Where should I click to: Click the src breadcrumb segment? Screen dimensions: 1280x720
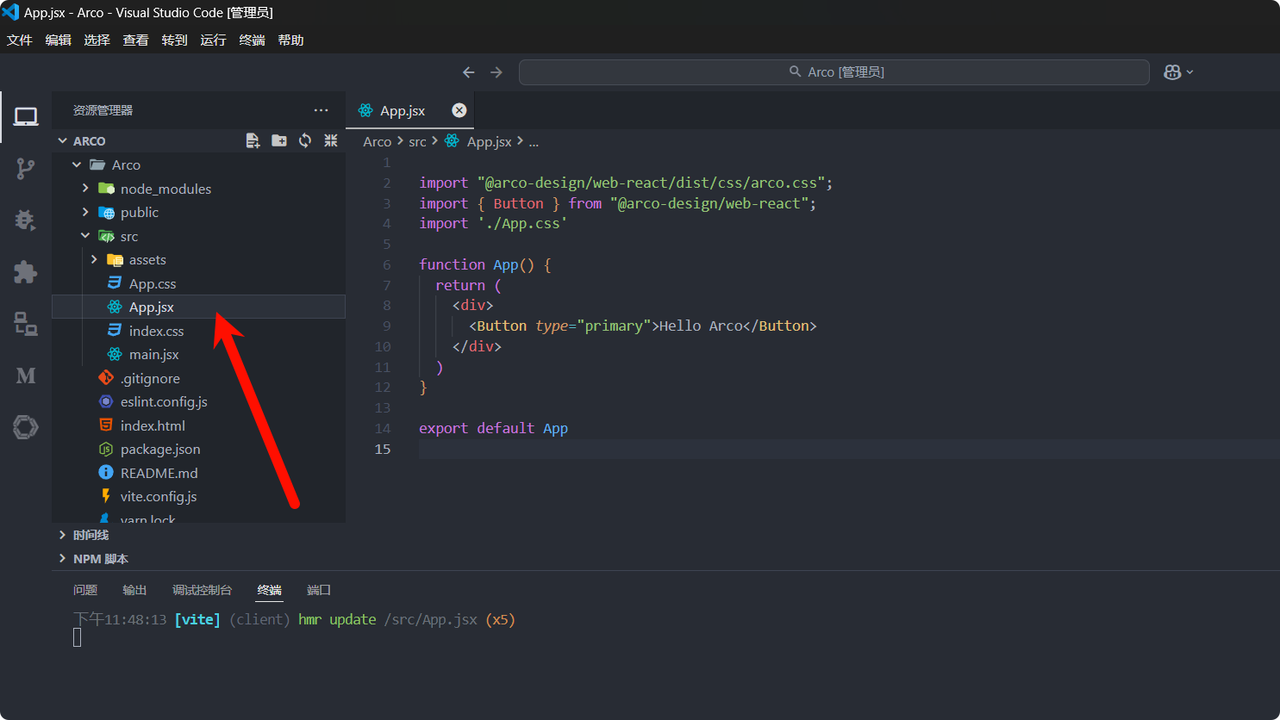click(417, 141)
